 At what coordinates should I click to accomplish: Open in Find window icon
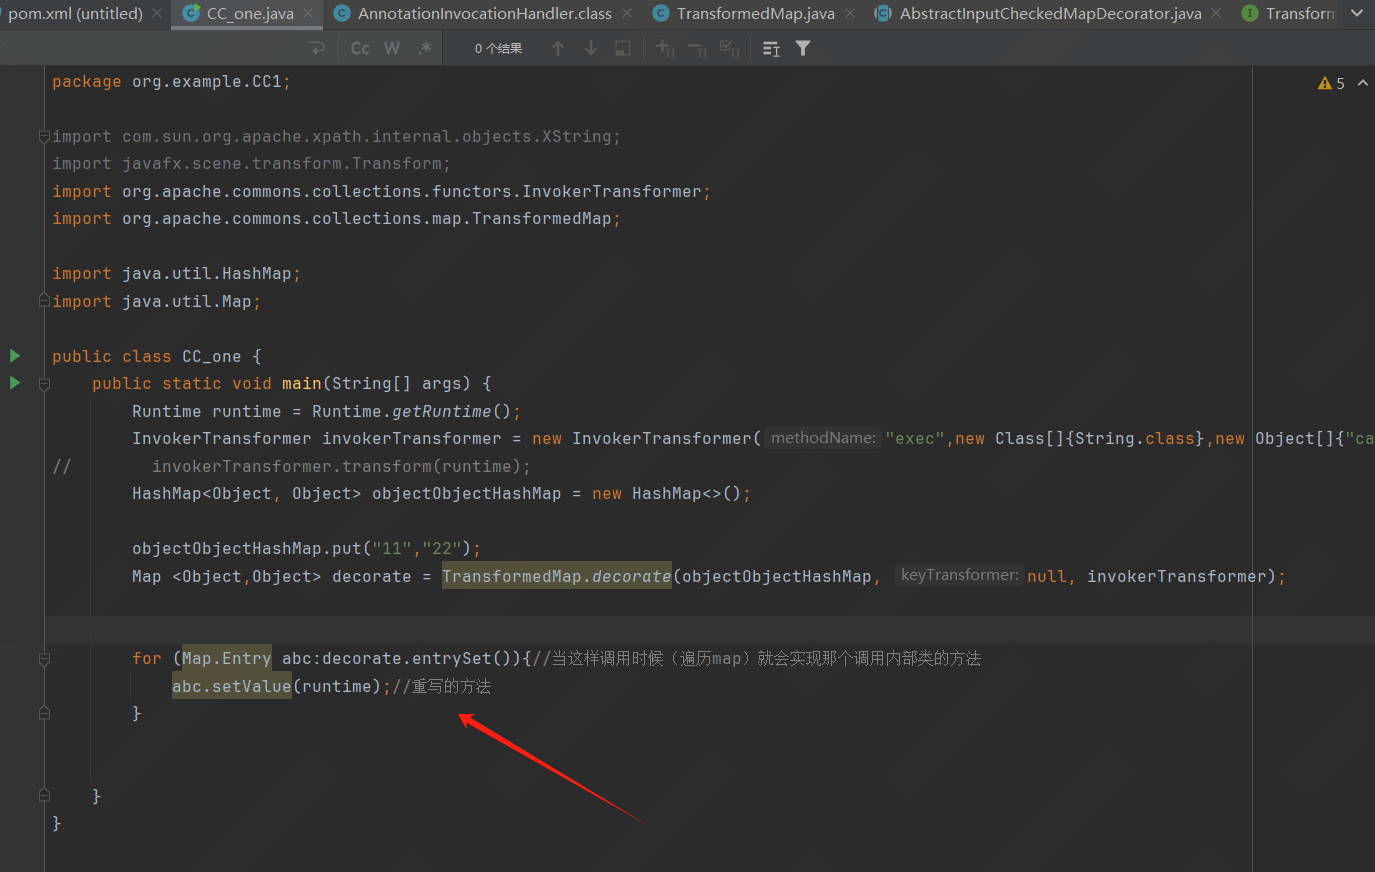coord(771,48)
